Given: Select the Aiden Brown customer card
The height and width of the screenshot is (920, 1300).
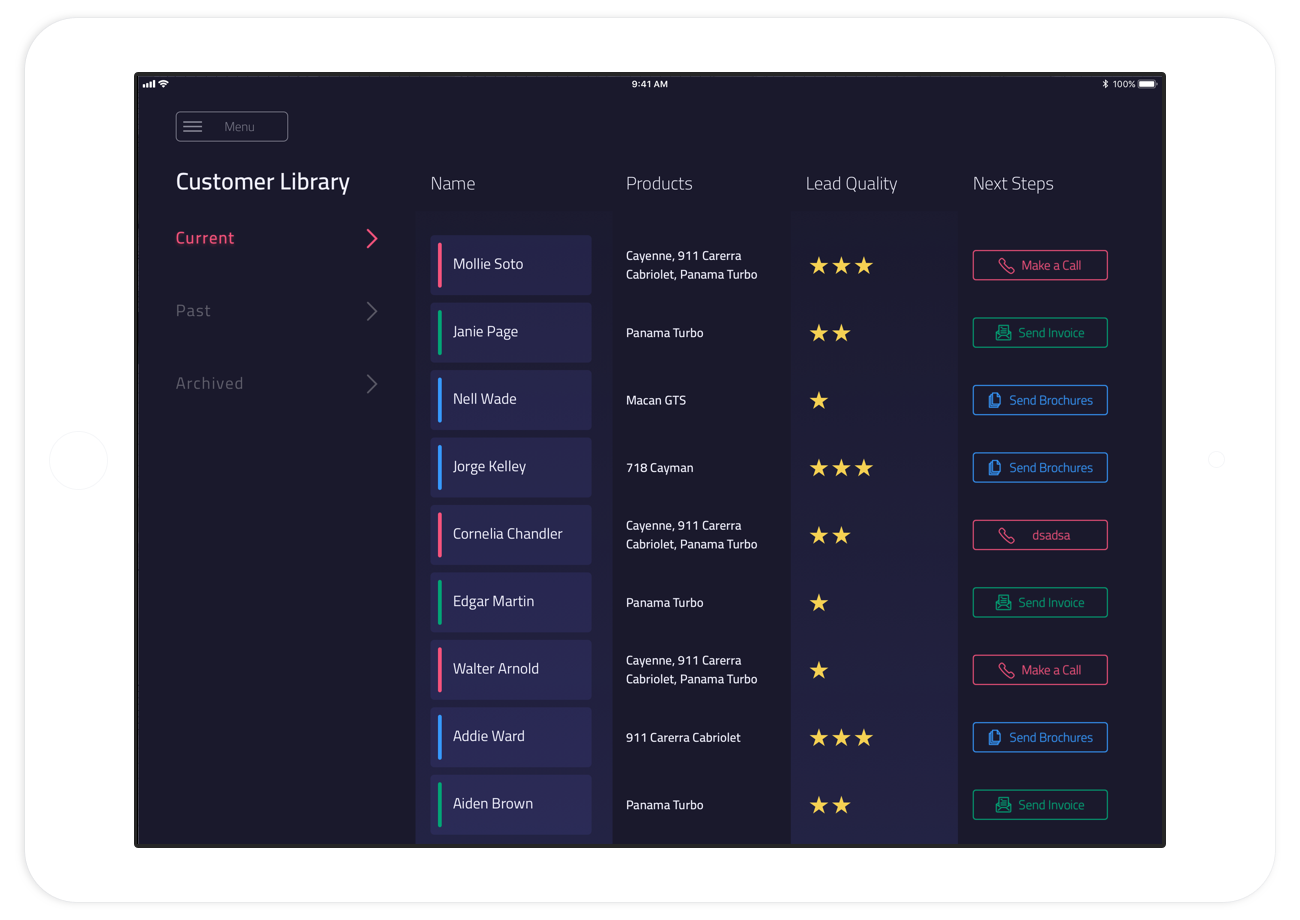Looking at the screenshot, I should coord(511,805).
